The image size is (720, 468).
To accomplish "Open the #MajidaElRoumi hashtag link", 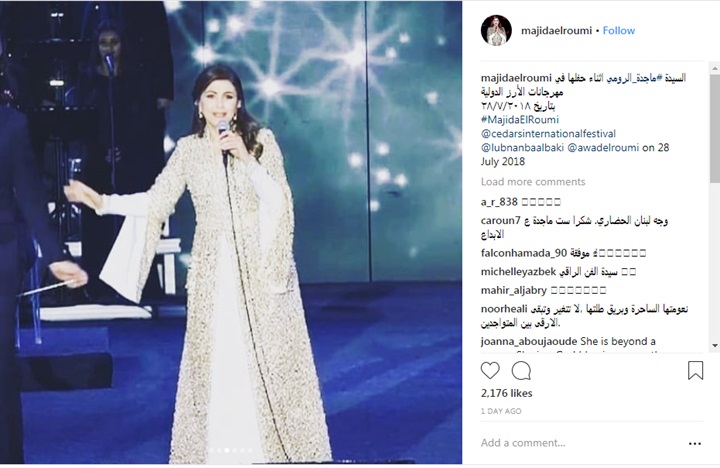I will (520, 120).
